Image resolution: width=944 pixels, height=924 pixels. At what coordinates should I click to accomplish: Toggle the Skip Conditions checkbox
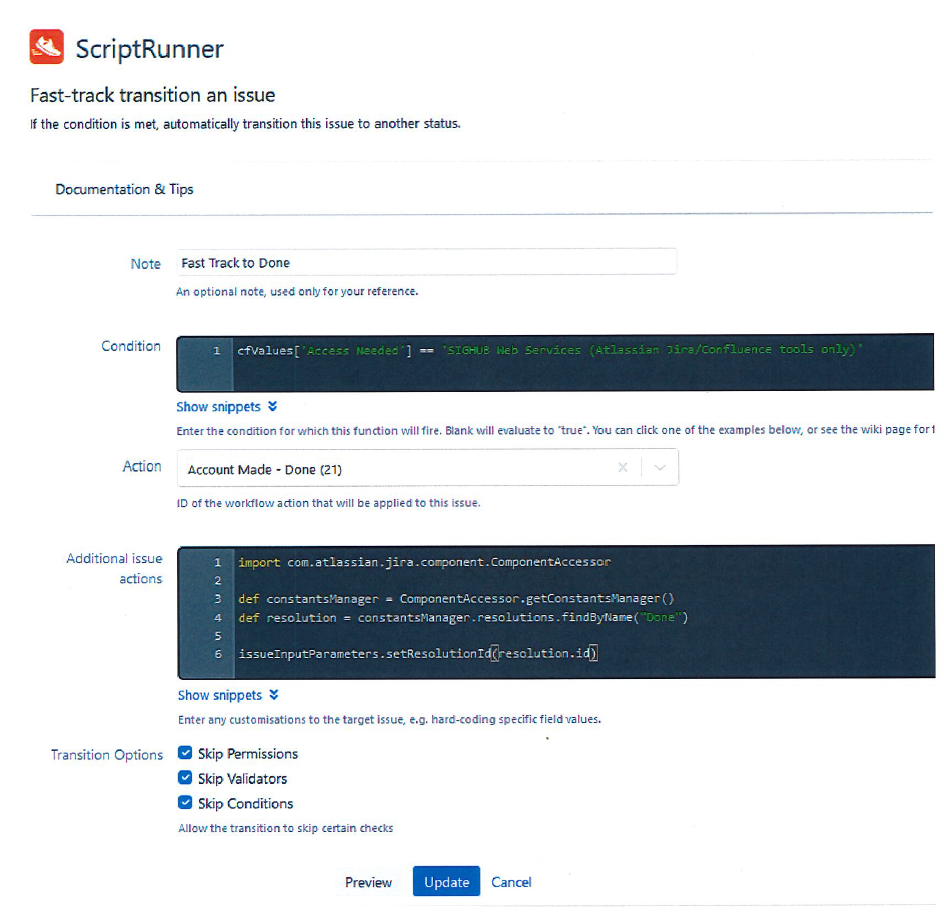pos(185,802)
